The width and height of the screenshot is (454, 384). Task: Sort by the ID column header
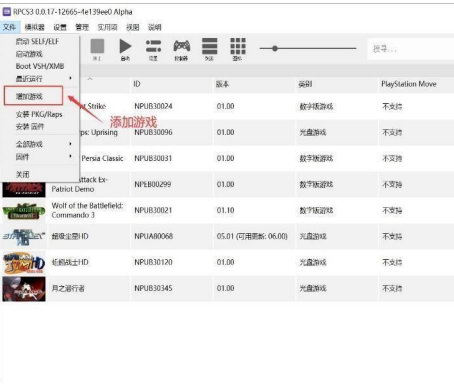[137, 84]
